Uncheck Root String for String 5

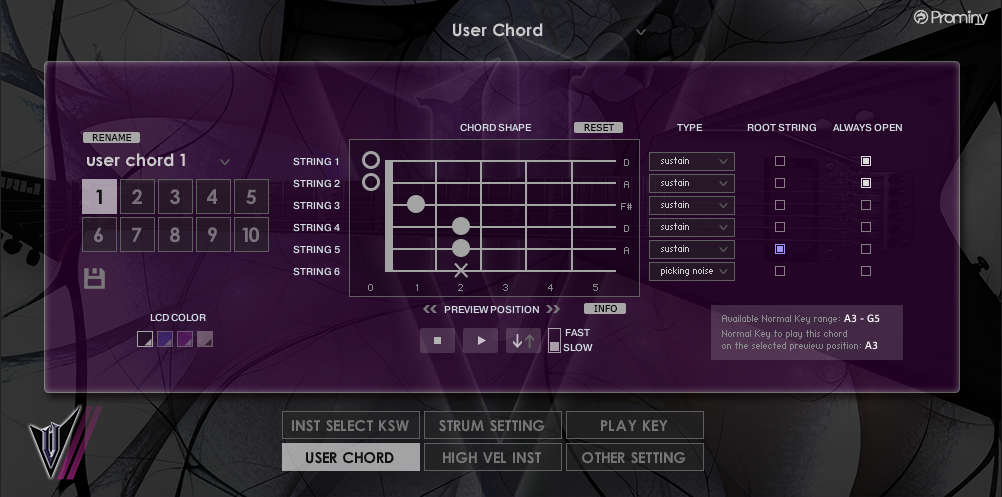click(780, 249)
